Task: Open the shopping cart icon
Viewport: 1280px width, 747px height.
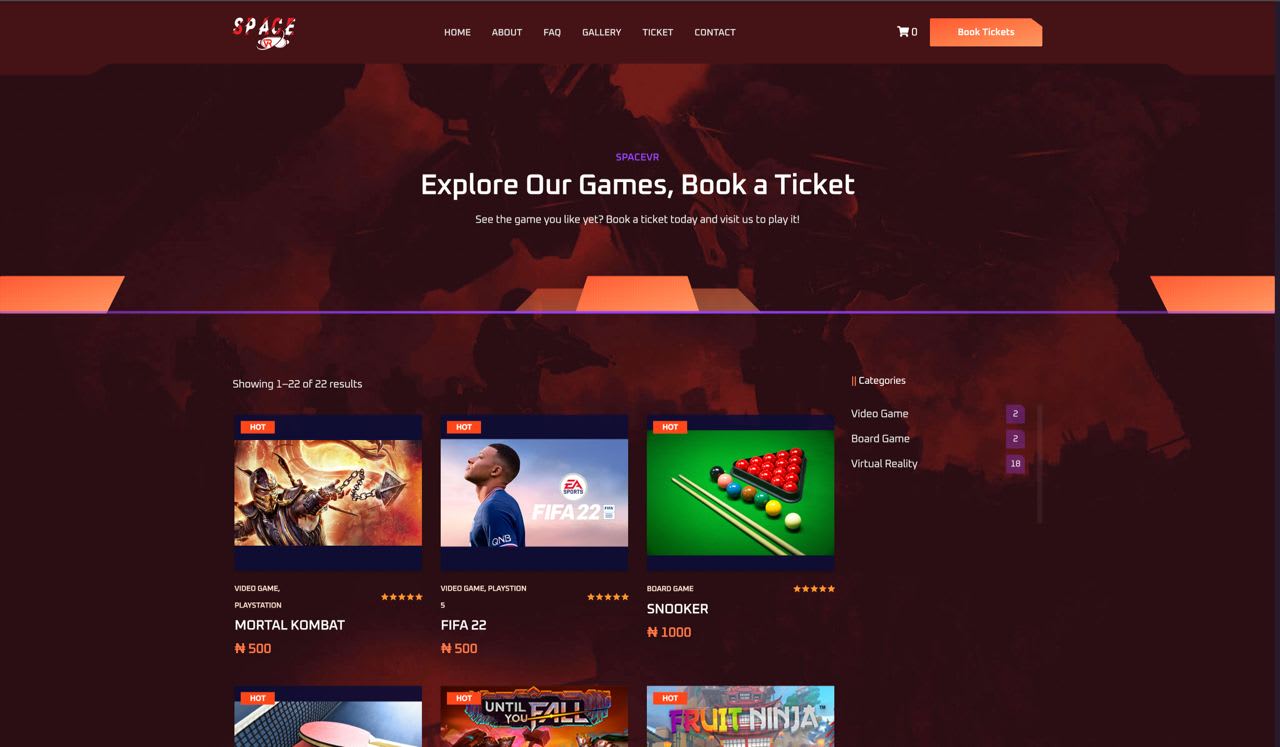Action: [903, 32]
